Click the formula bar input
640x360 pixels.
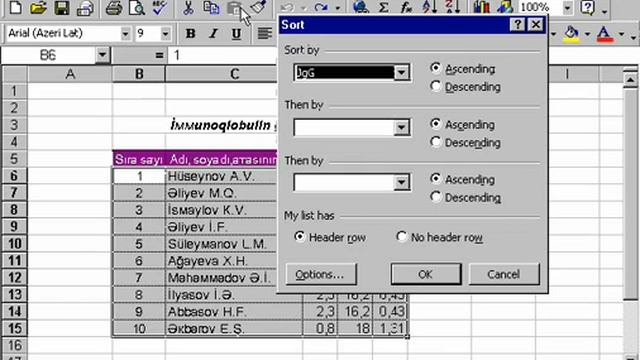[x=222, y=55]
